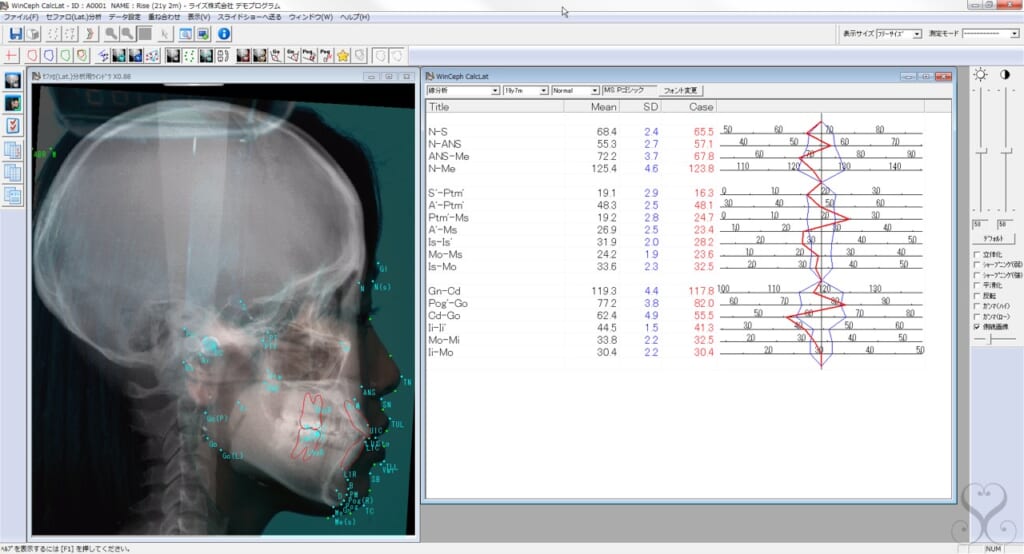Toggle the first ガンマ checkbox
The image size is (1024, 554).
(x=977, y=306)
